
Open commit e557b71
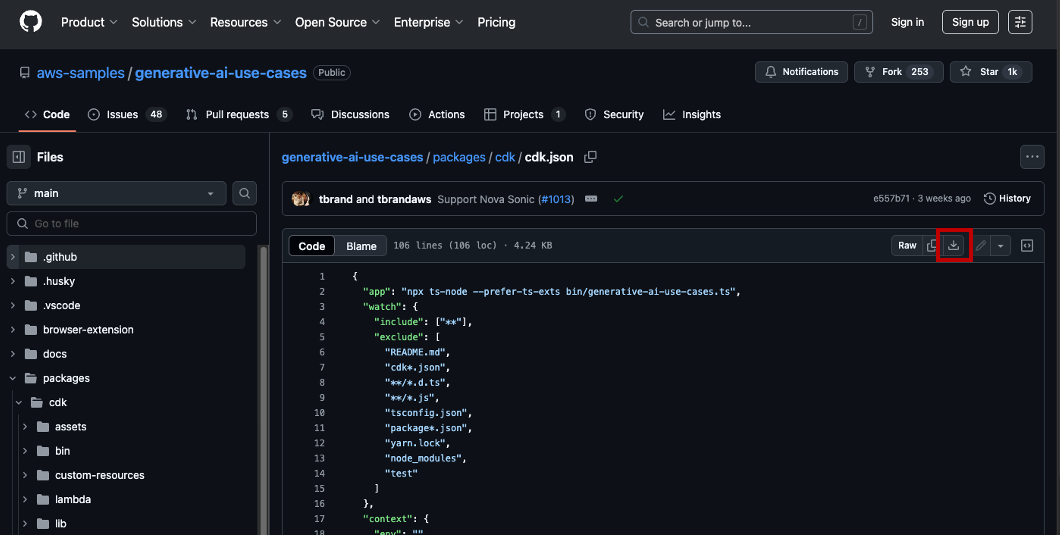tap(891, 199)
